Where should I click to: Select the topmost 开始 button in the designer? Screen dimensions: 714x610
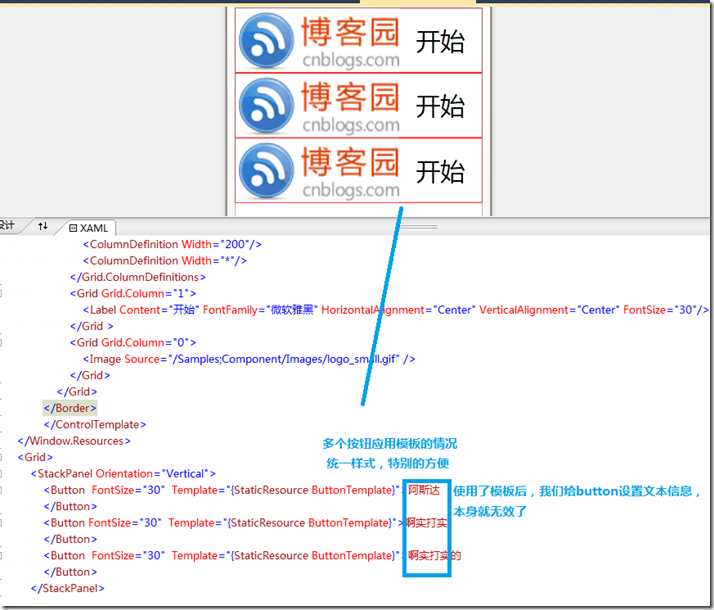[358, 40]
